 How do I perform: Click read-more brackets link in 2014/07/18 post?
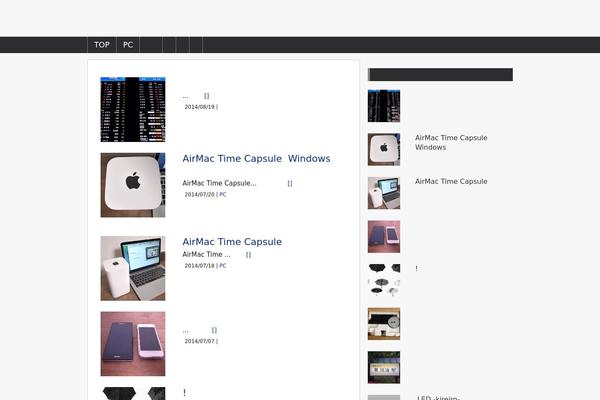pyautogui.click(x=248, y=255)
